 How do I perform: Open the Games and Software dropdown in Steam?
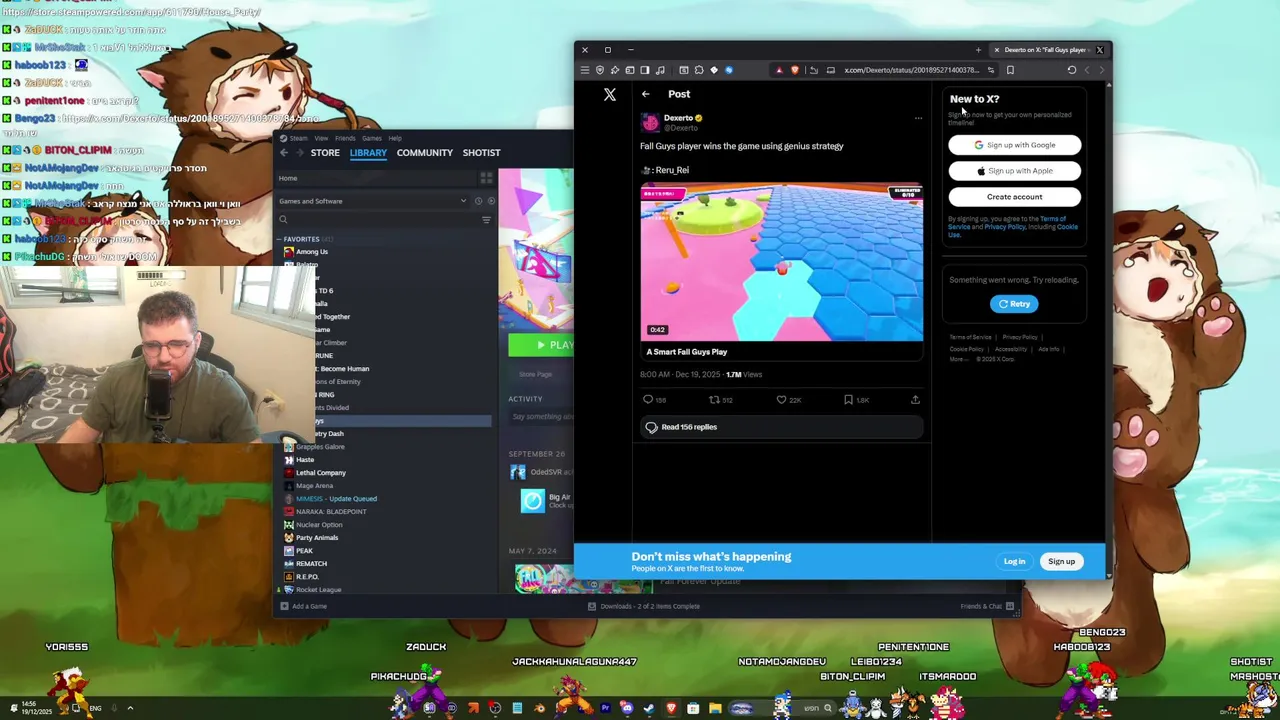[x=373, y=201]
